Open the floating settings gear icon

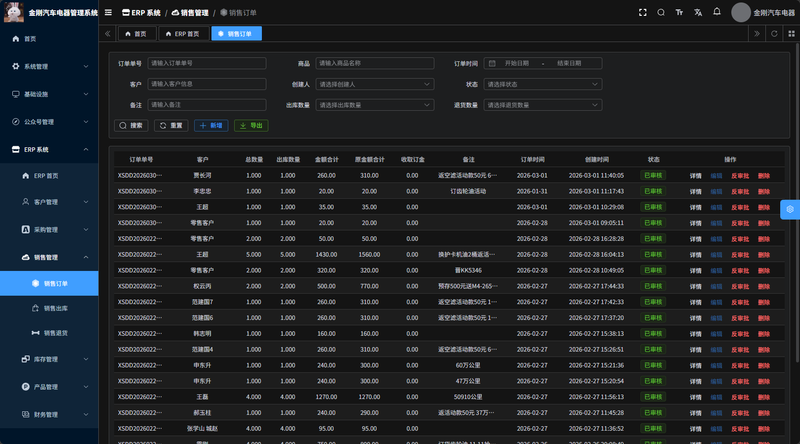pyautogui.click(x=789, y=209)
